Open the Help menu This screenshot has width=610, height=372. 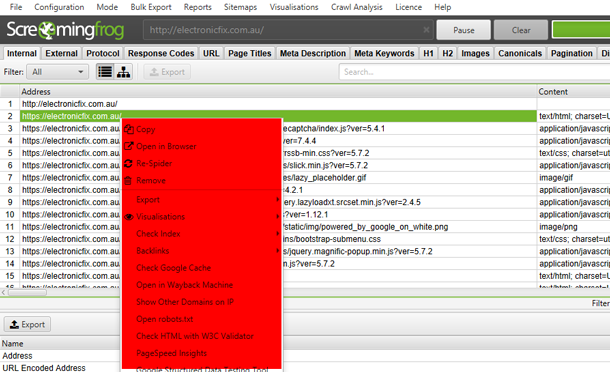[x=443, y=7]
